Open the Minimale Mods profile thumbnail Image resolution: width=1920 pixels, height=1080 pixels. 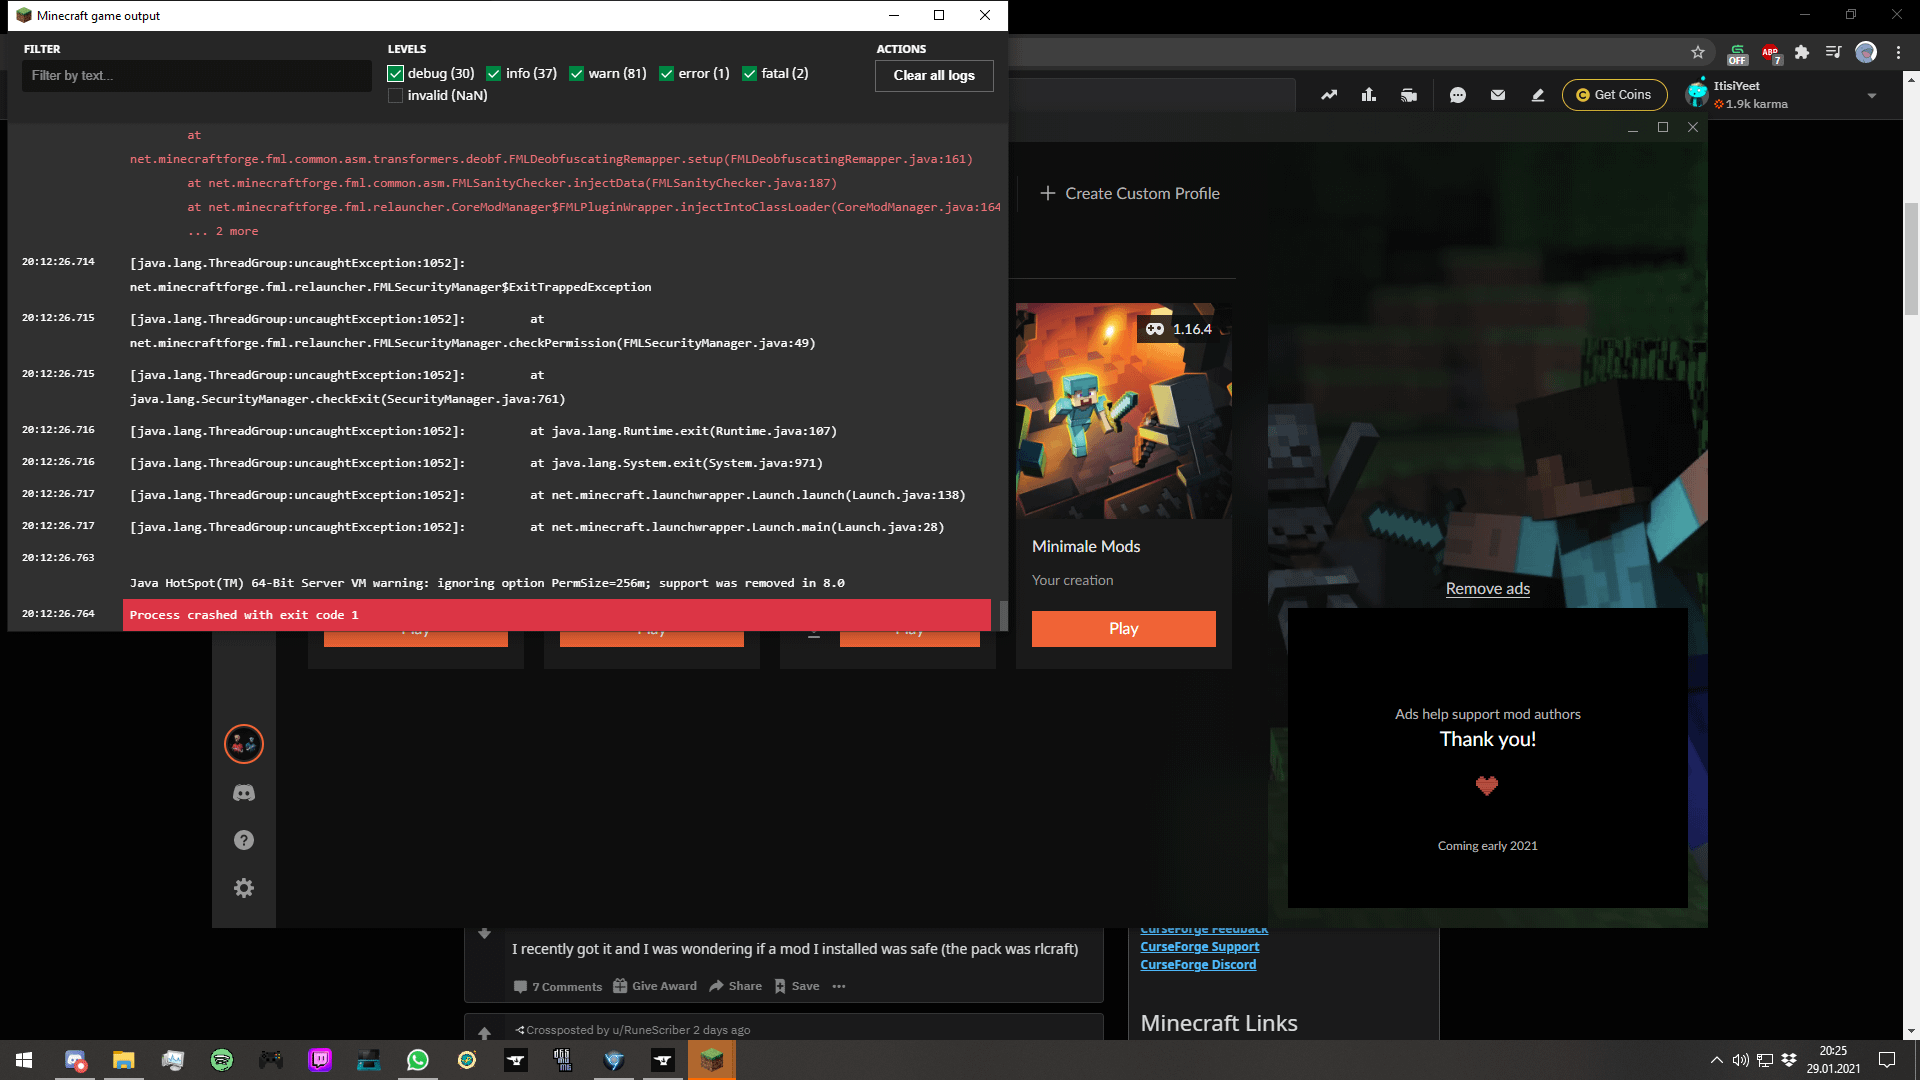(1124, 411)
